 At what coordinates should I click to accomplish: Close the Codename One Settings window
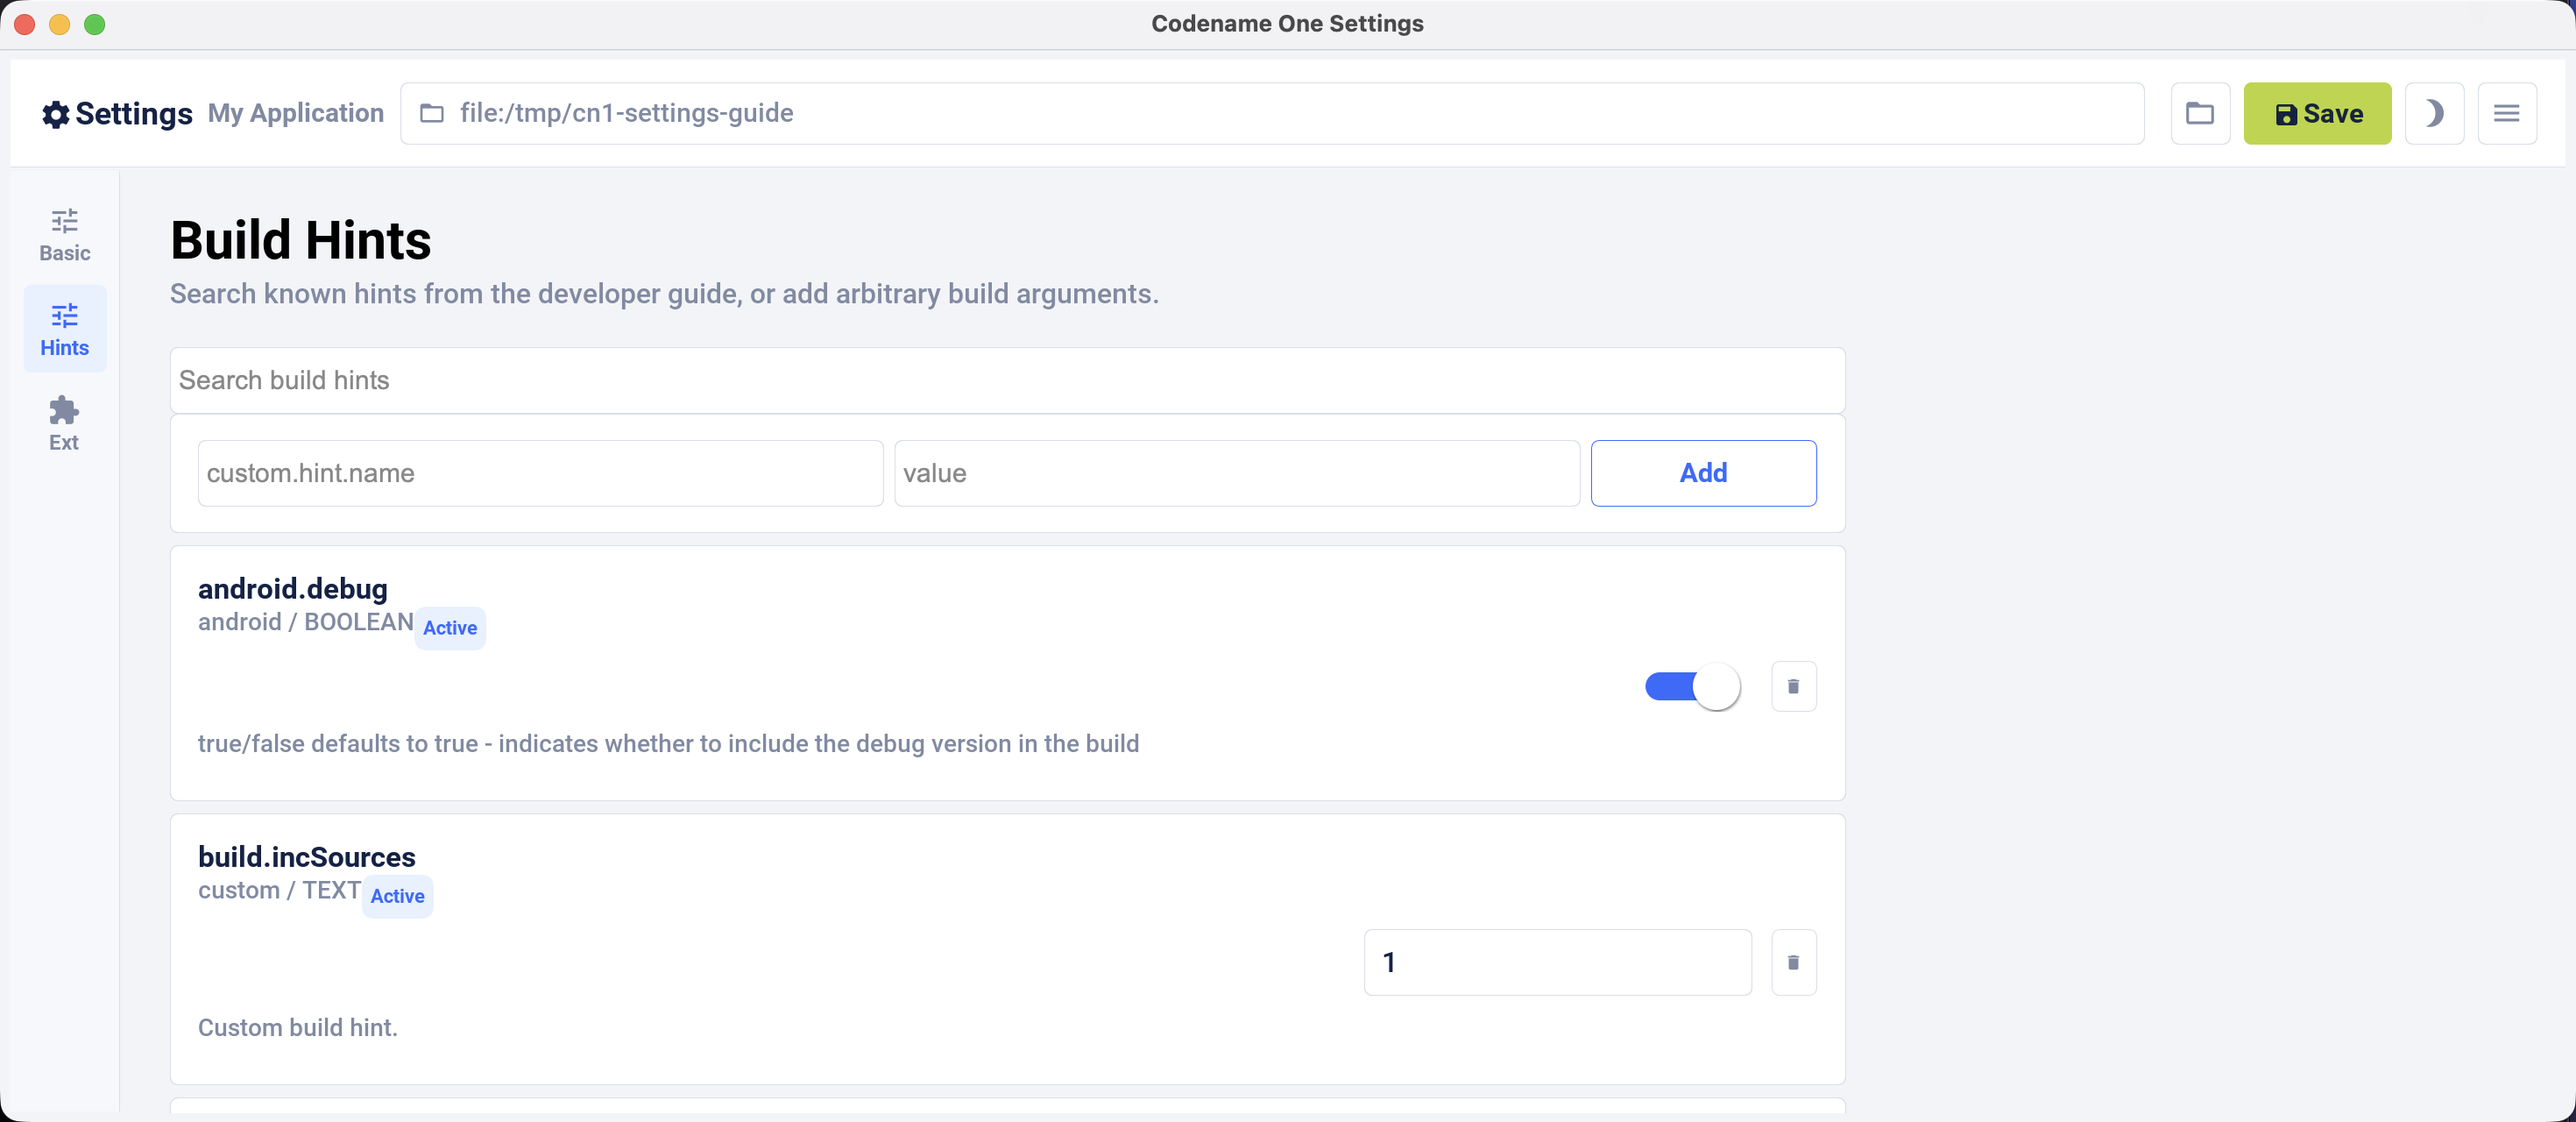pos(25,24)
